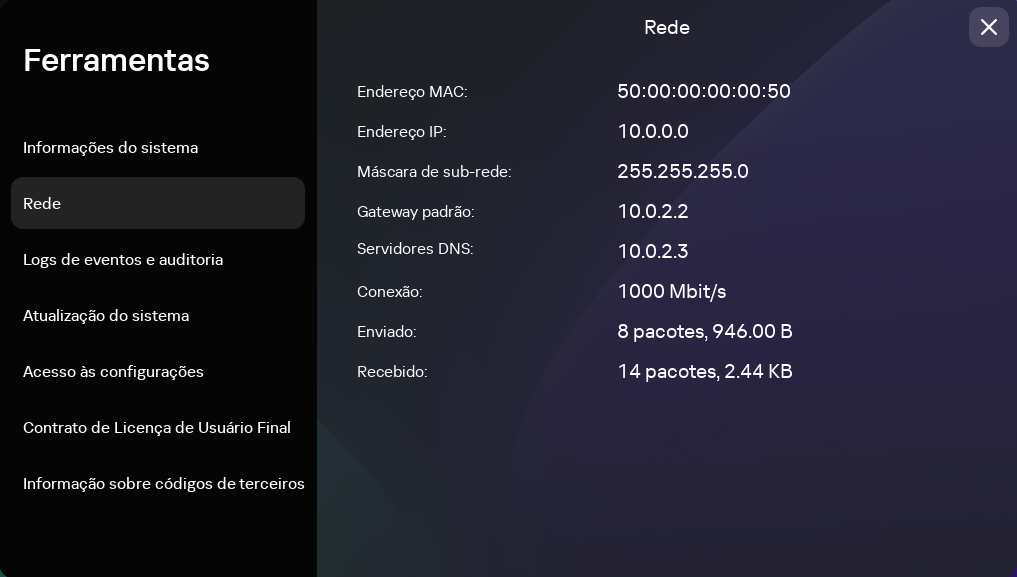Click the connection speed 1000 Mbit/s

point(672,292)
